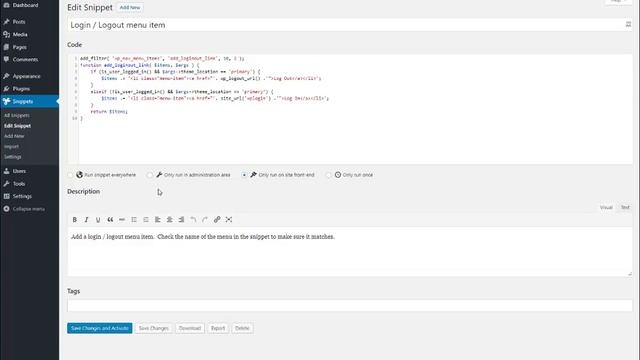Open the Plugins menu
The height and width of the screenshot is (360, 640).
[x=21, y=89]
